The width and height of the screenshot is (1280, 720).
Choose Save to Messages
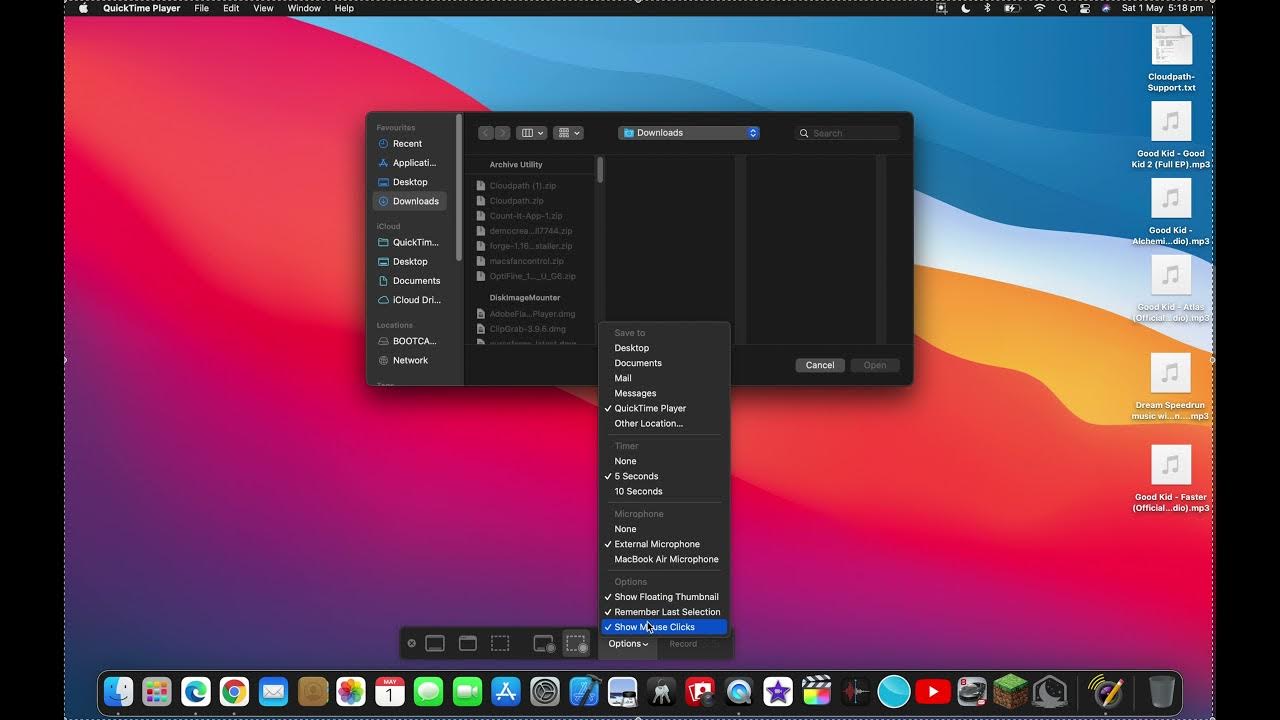pos(665,393)
